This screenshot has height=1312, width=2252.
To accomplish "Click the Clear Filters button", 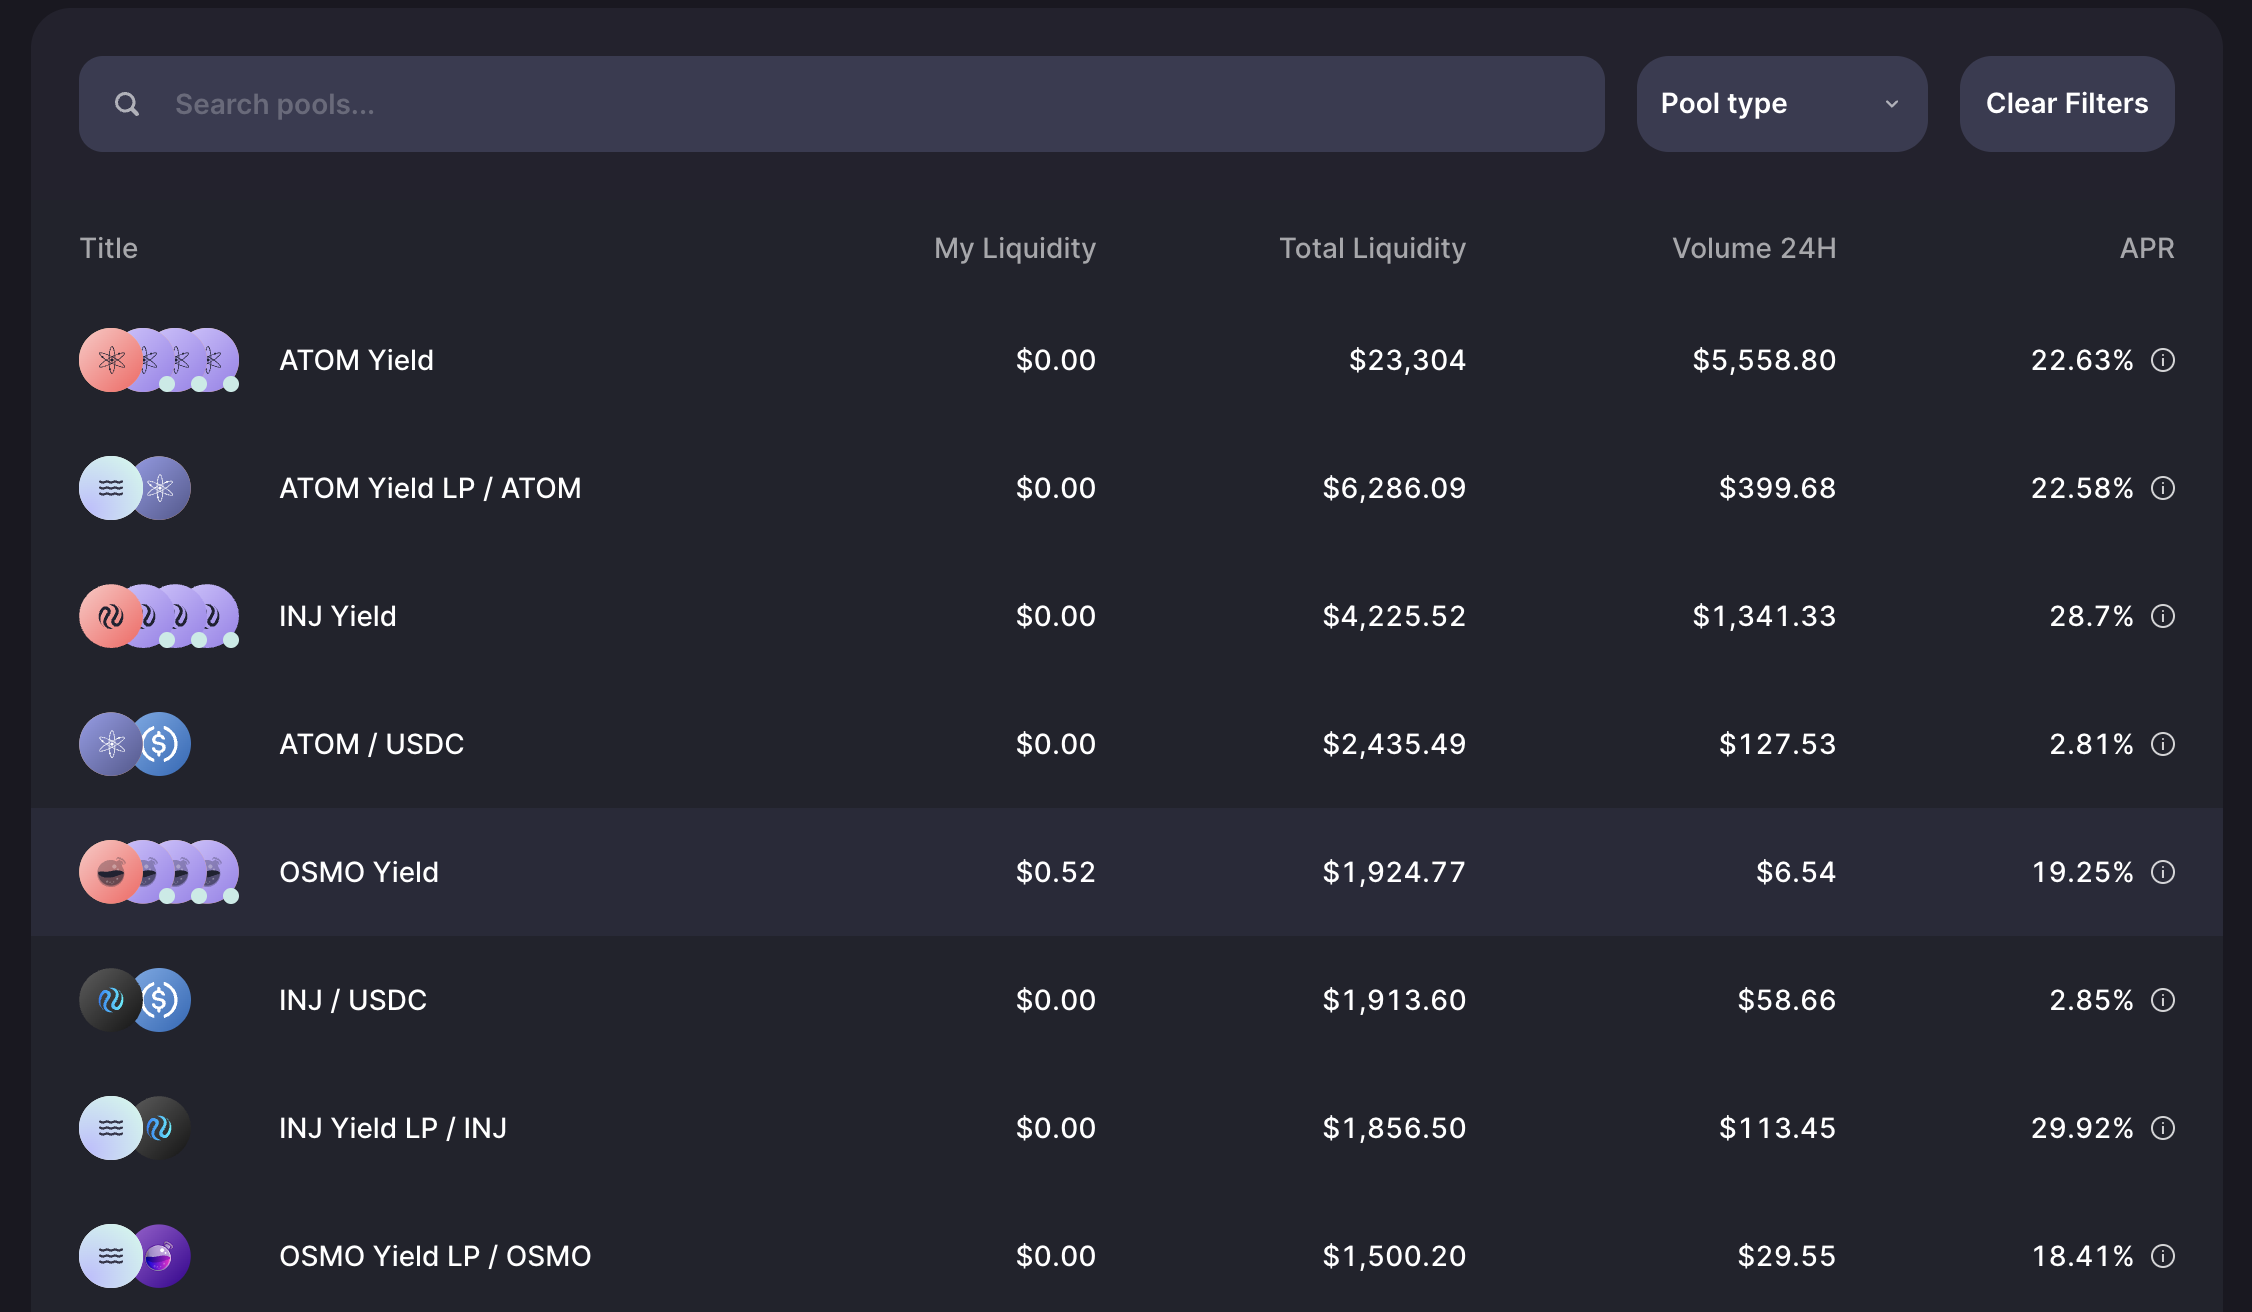I will point(2067,104).
